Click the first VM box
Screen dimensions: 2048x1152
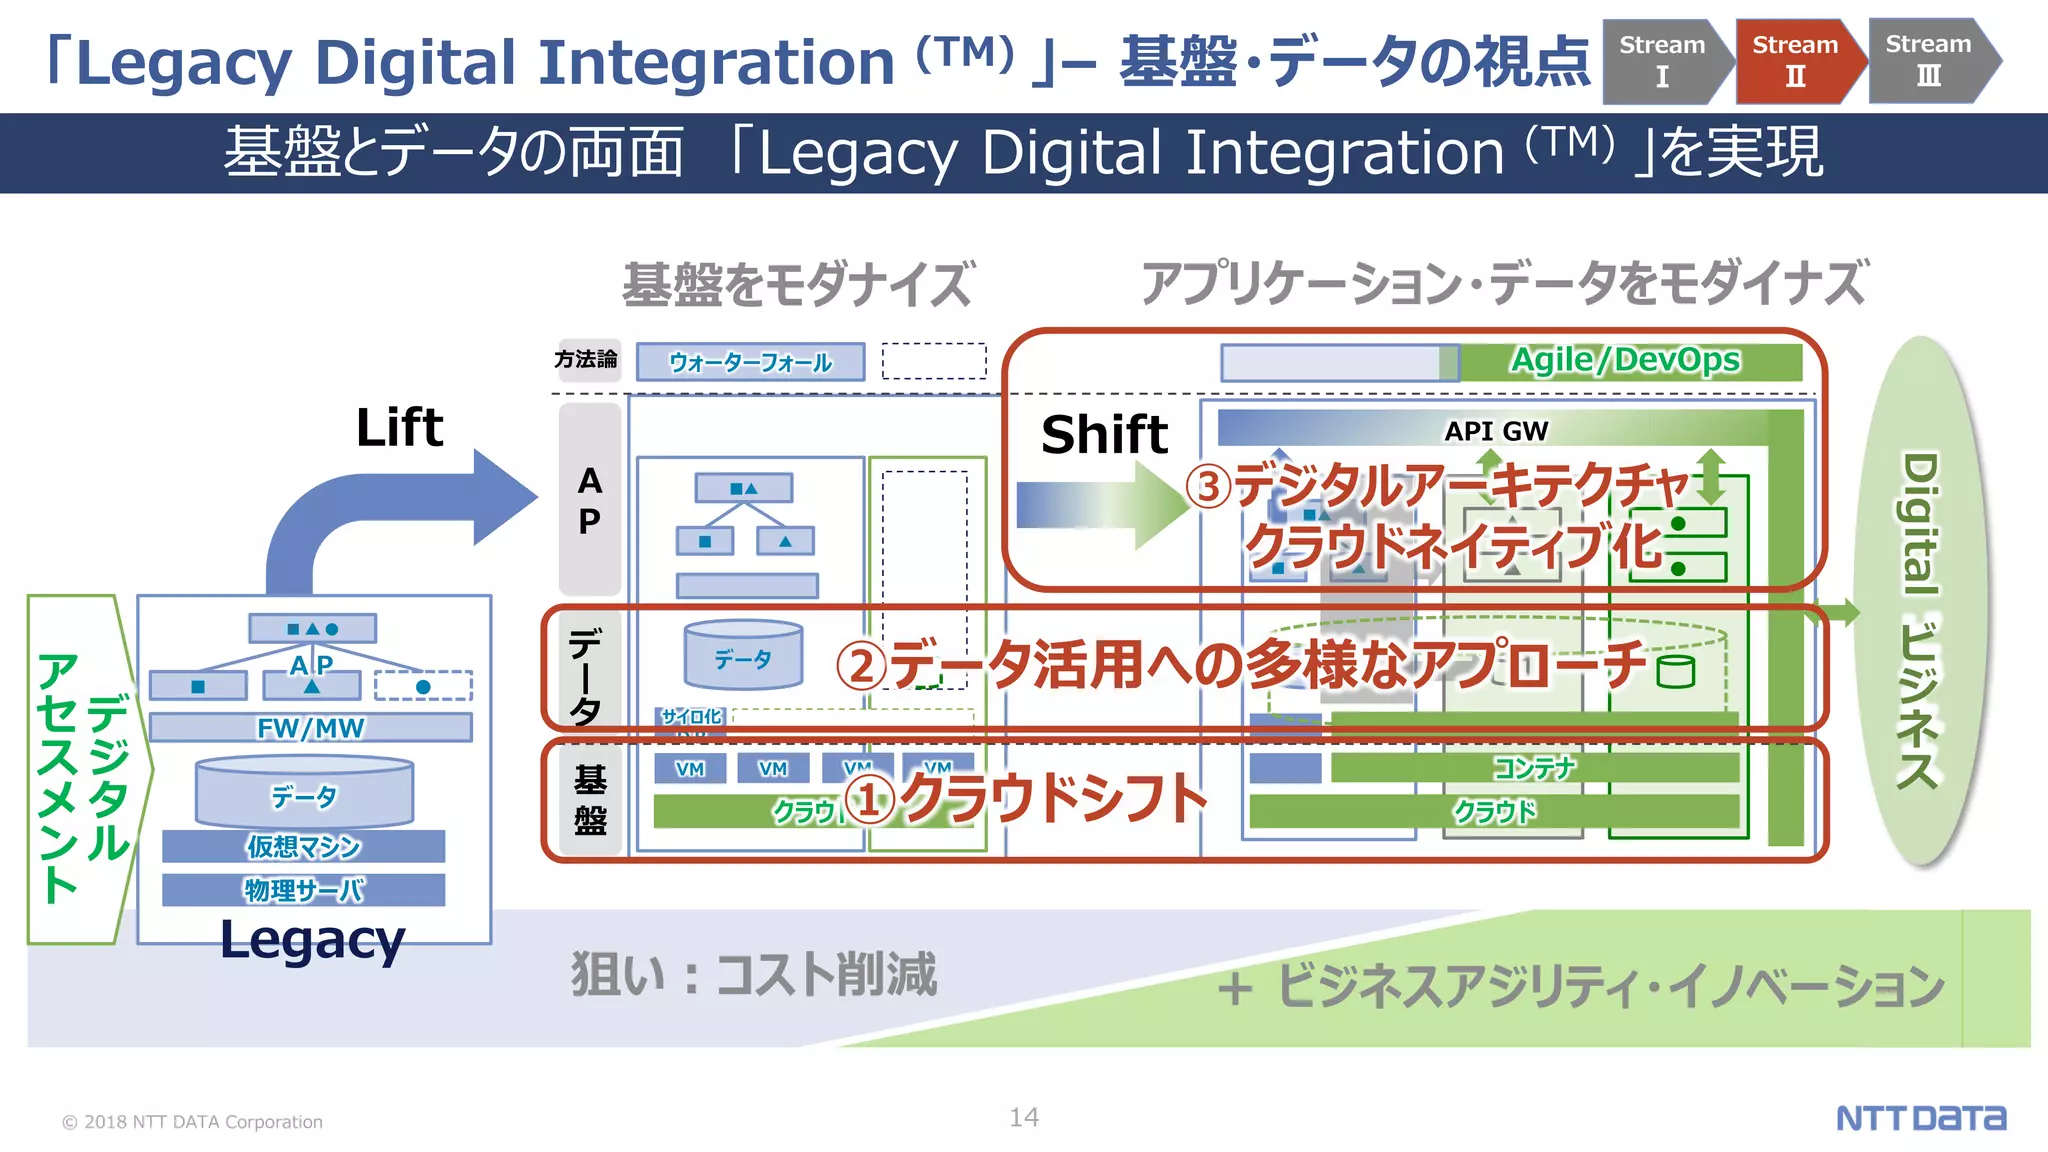pyautogui.click(x=690, y=768)
